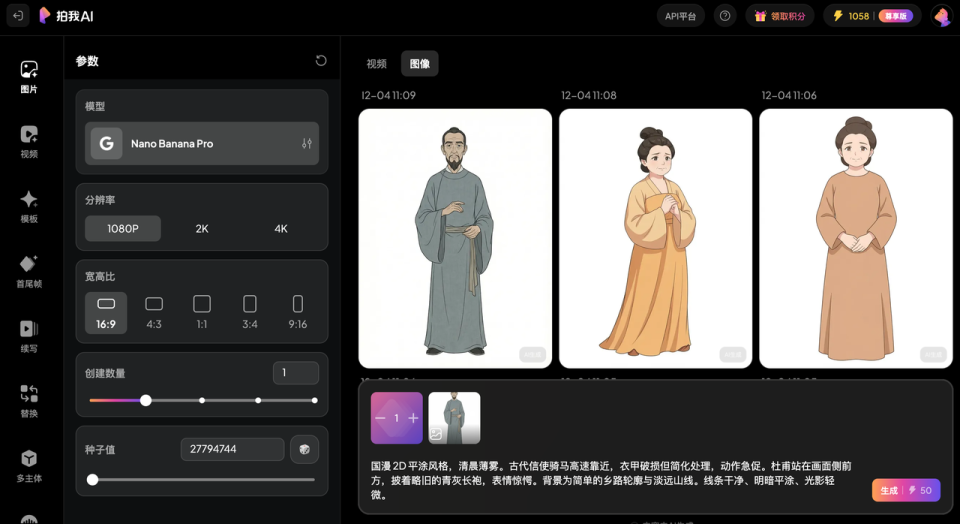Open the bearded man in gray robe image
Screen dimensions: 960x524
click(455, 239)
